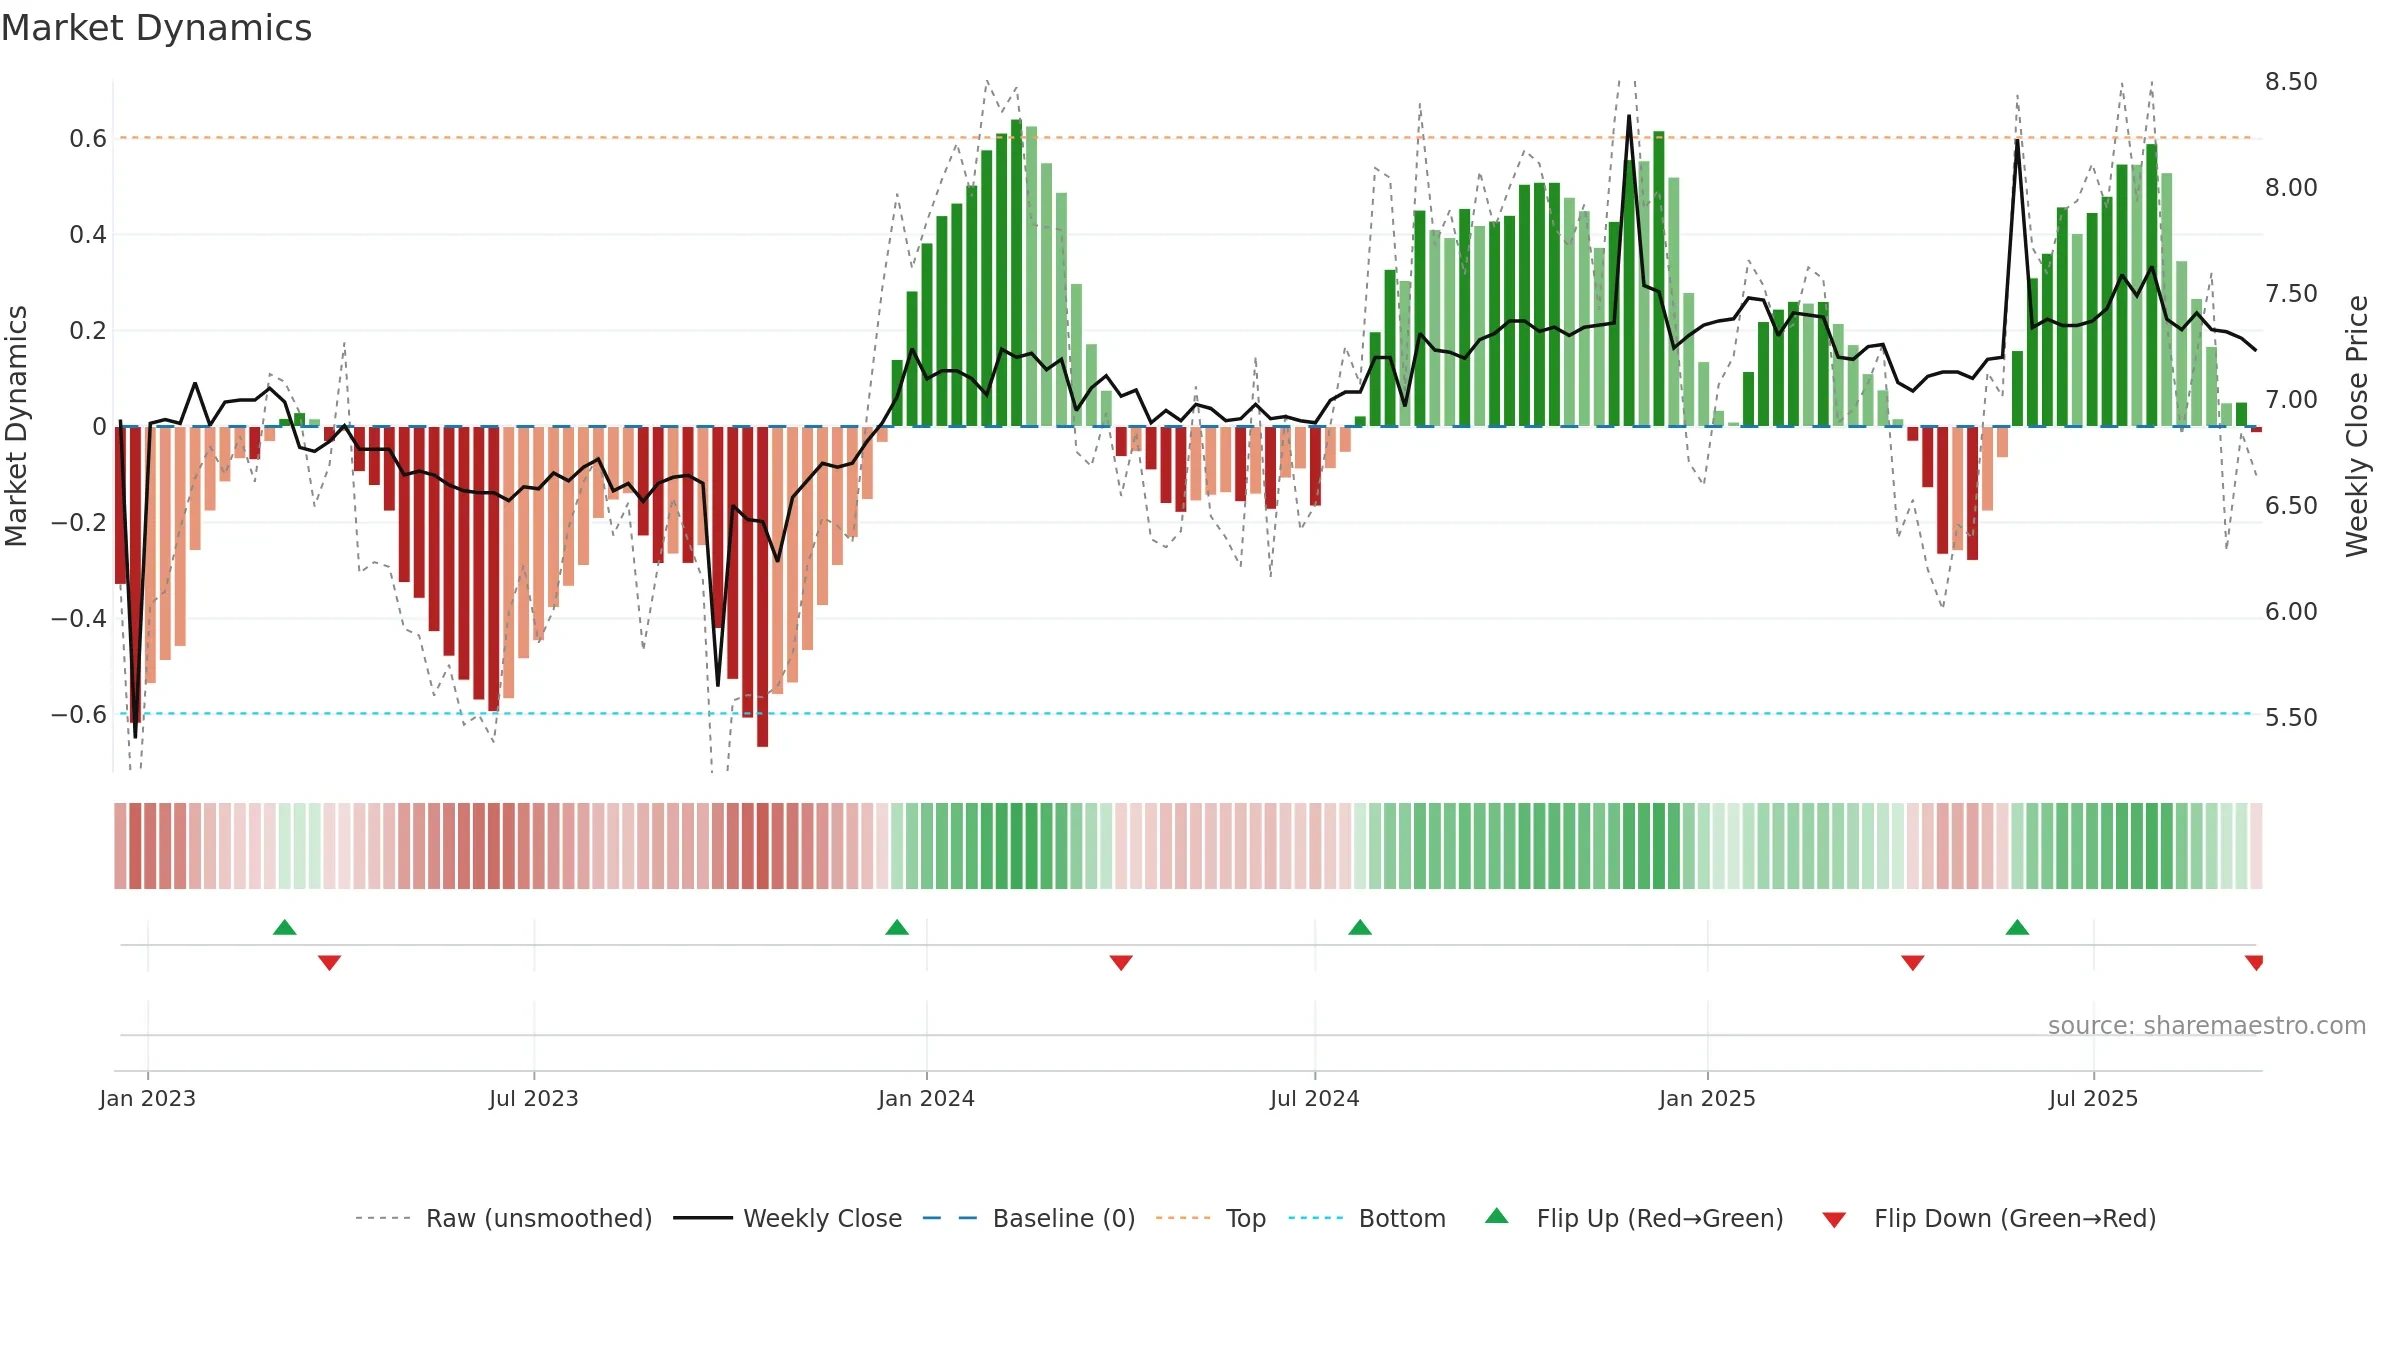Screen dimensions: 2400x1350
Task: Select the first green flip-up marker in early 2023
Action: click(x=285, y=927)
